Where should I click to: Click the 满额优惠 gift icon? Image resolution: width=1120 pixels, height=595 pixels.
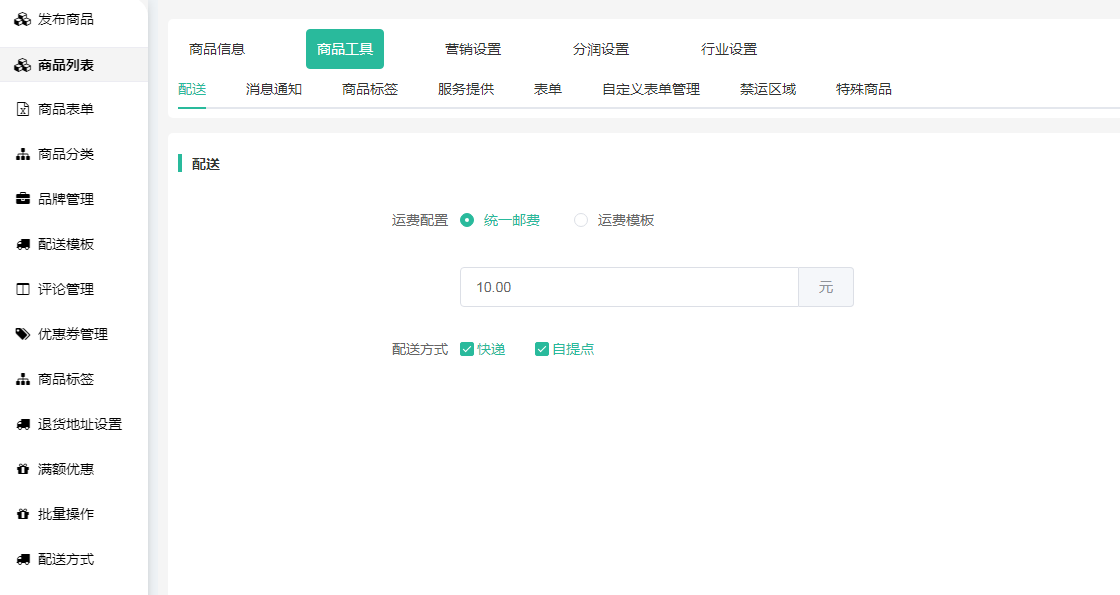coord(22,469)
